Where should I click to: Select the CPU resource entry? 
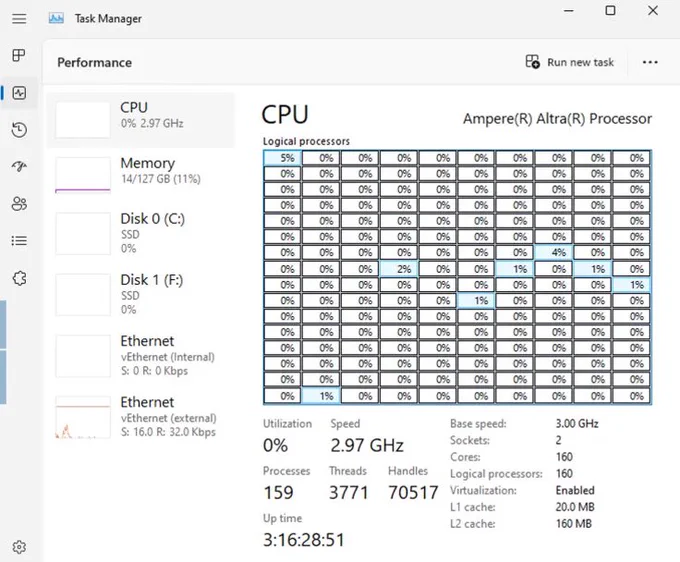coord(141,120)
